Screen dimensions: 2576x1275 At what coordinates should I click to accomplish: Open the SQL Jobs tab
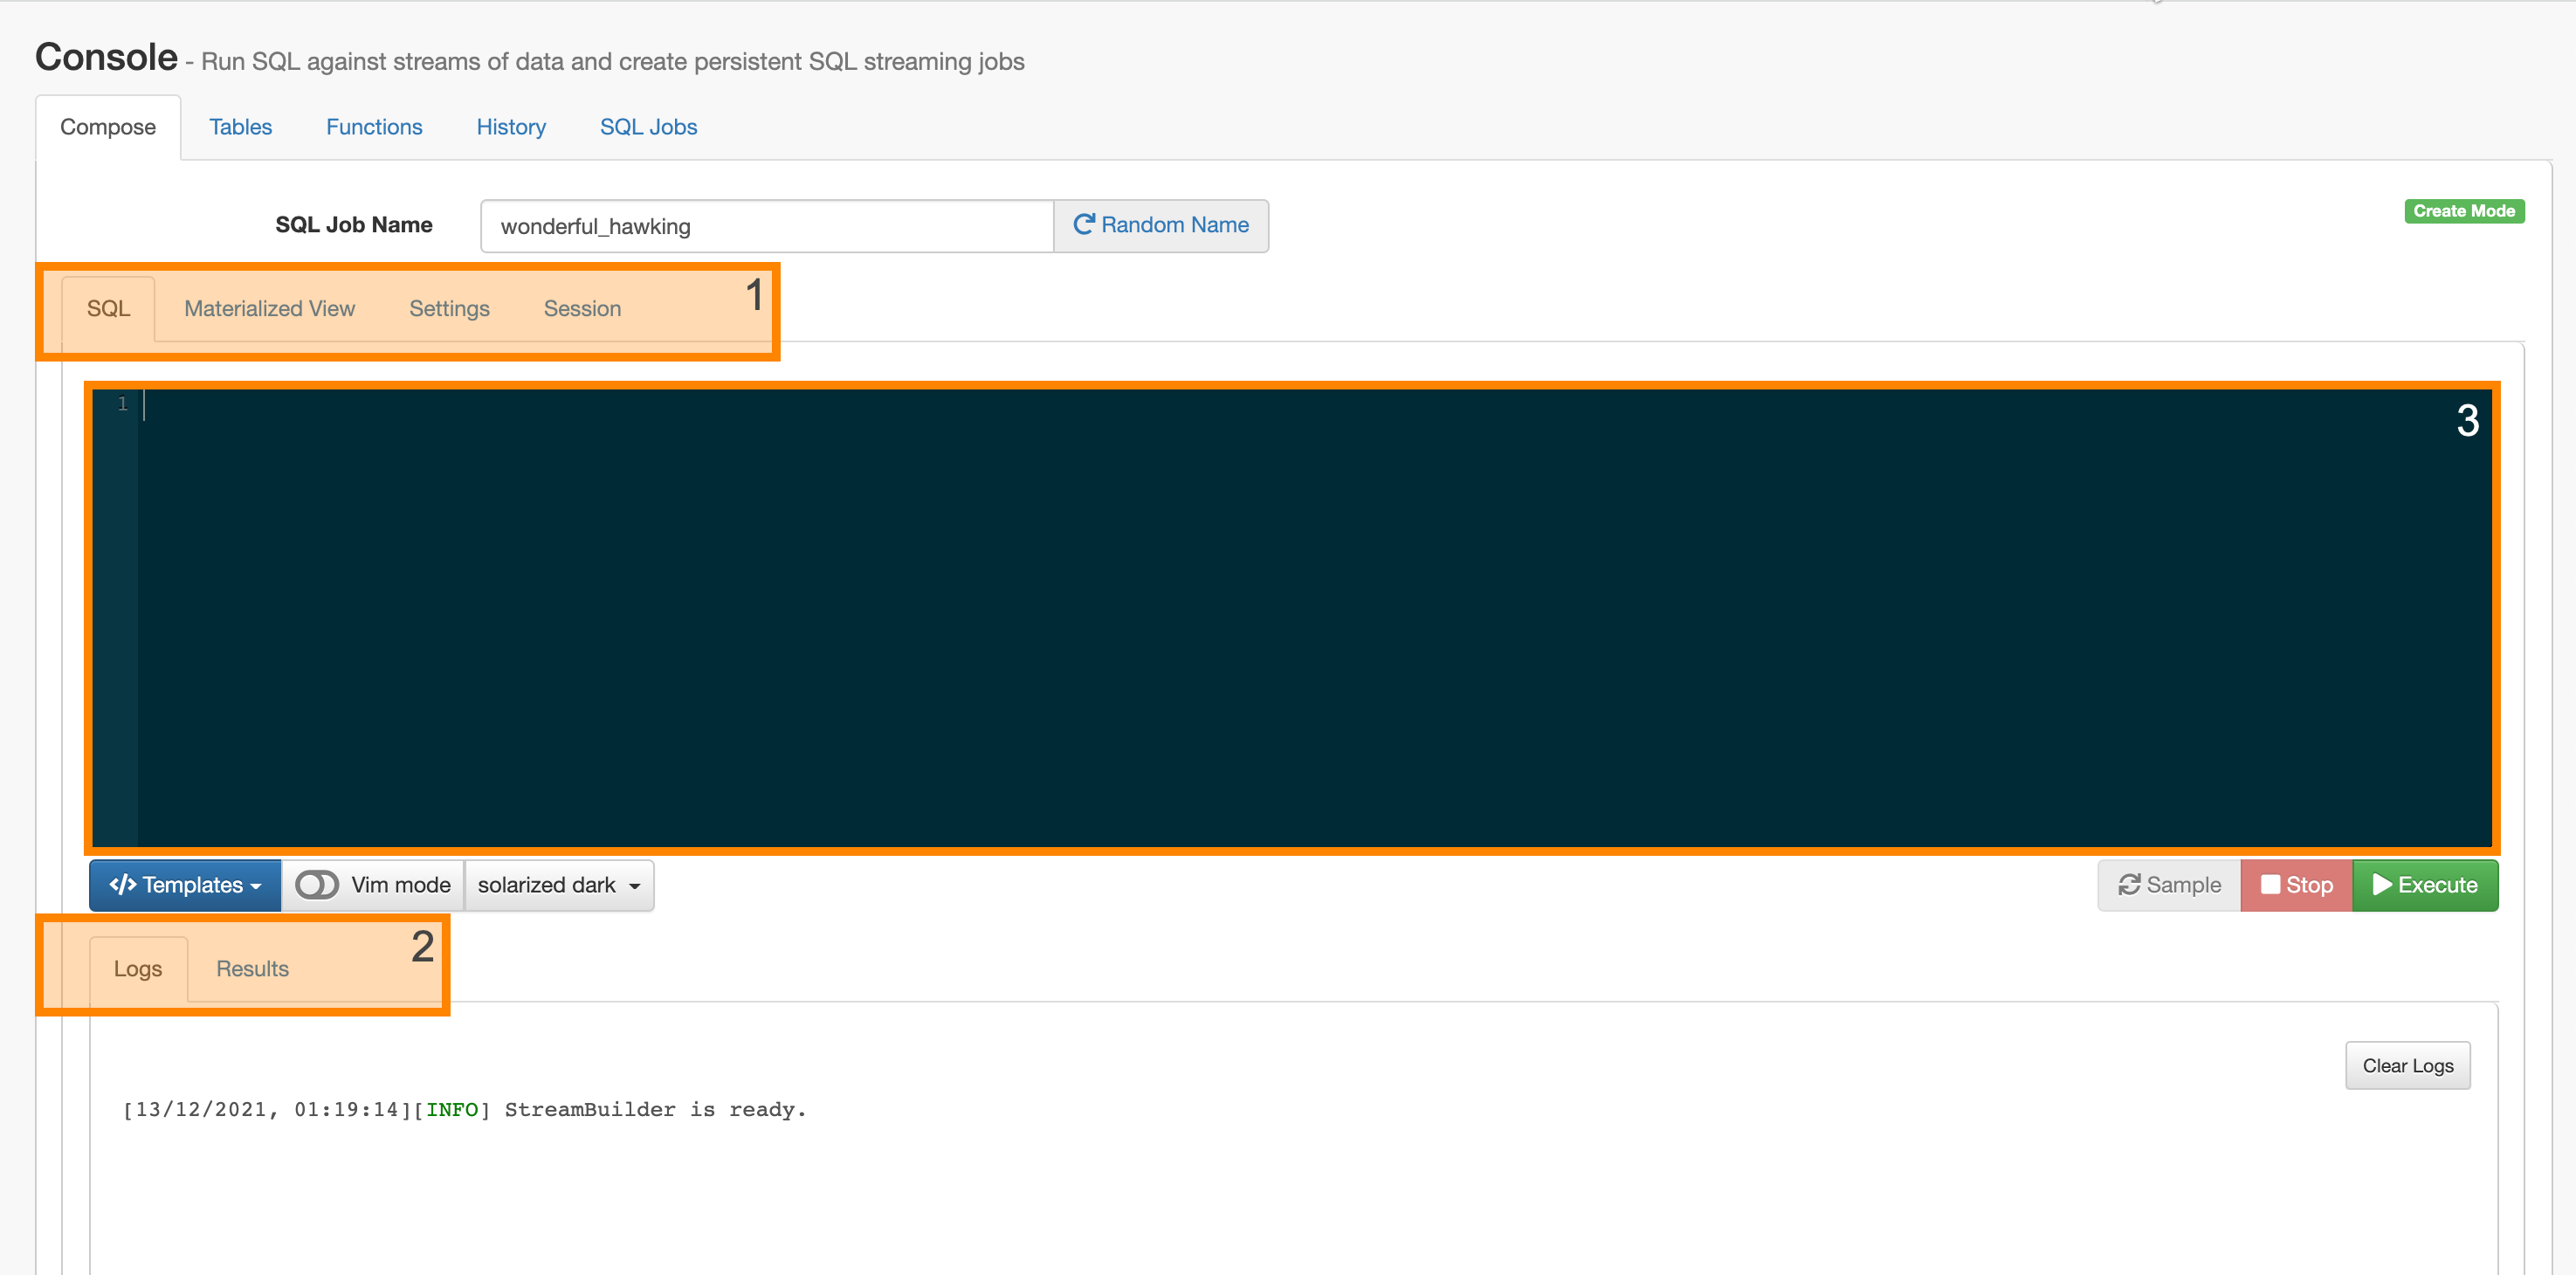tap(648, 127)
